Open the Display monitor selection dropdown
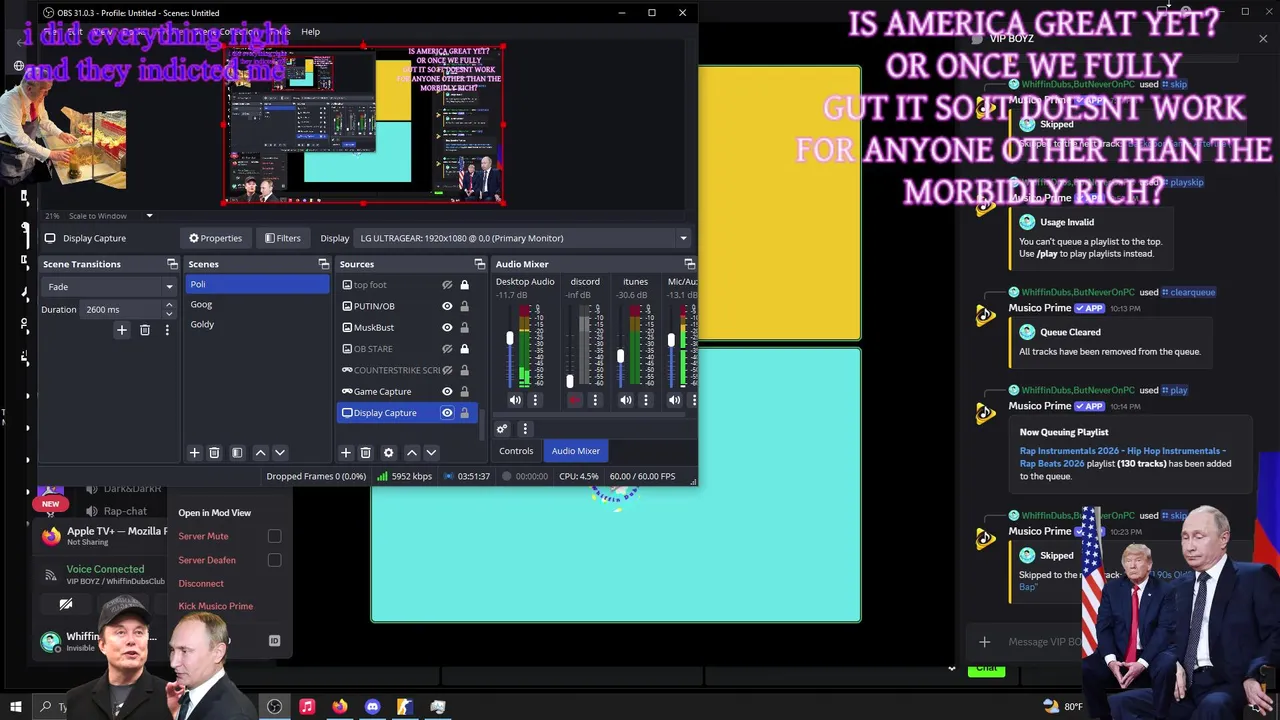The image size is (1280, 720). pos(522,238)
